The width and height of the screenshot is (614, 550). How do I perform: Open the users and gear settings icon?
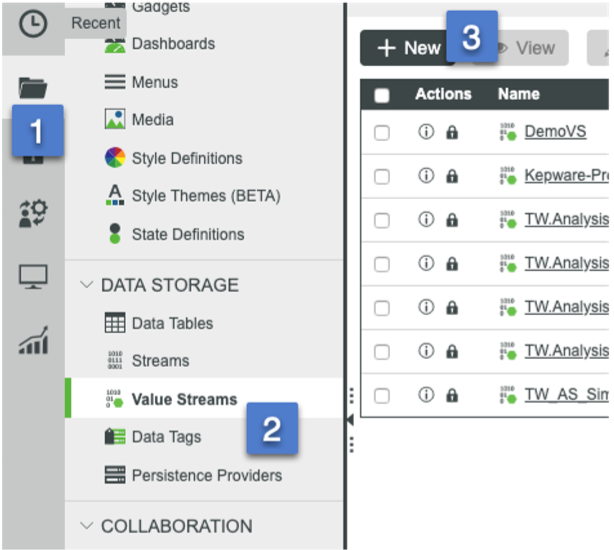click(33, 213)
